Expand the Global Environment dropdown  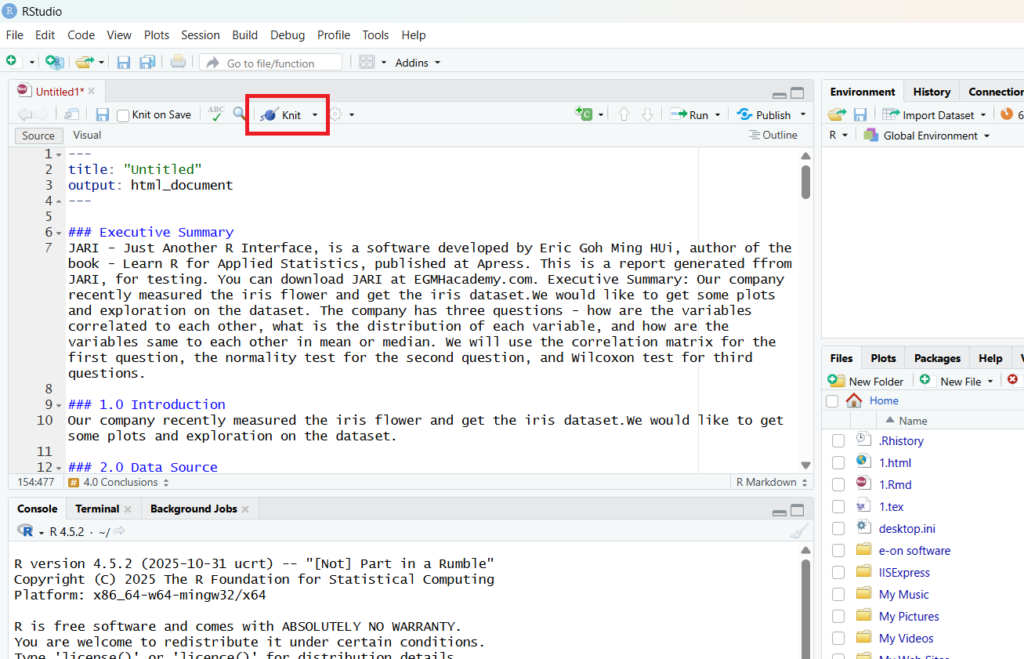(x=986, y=136)
